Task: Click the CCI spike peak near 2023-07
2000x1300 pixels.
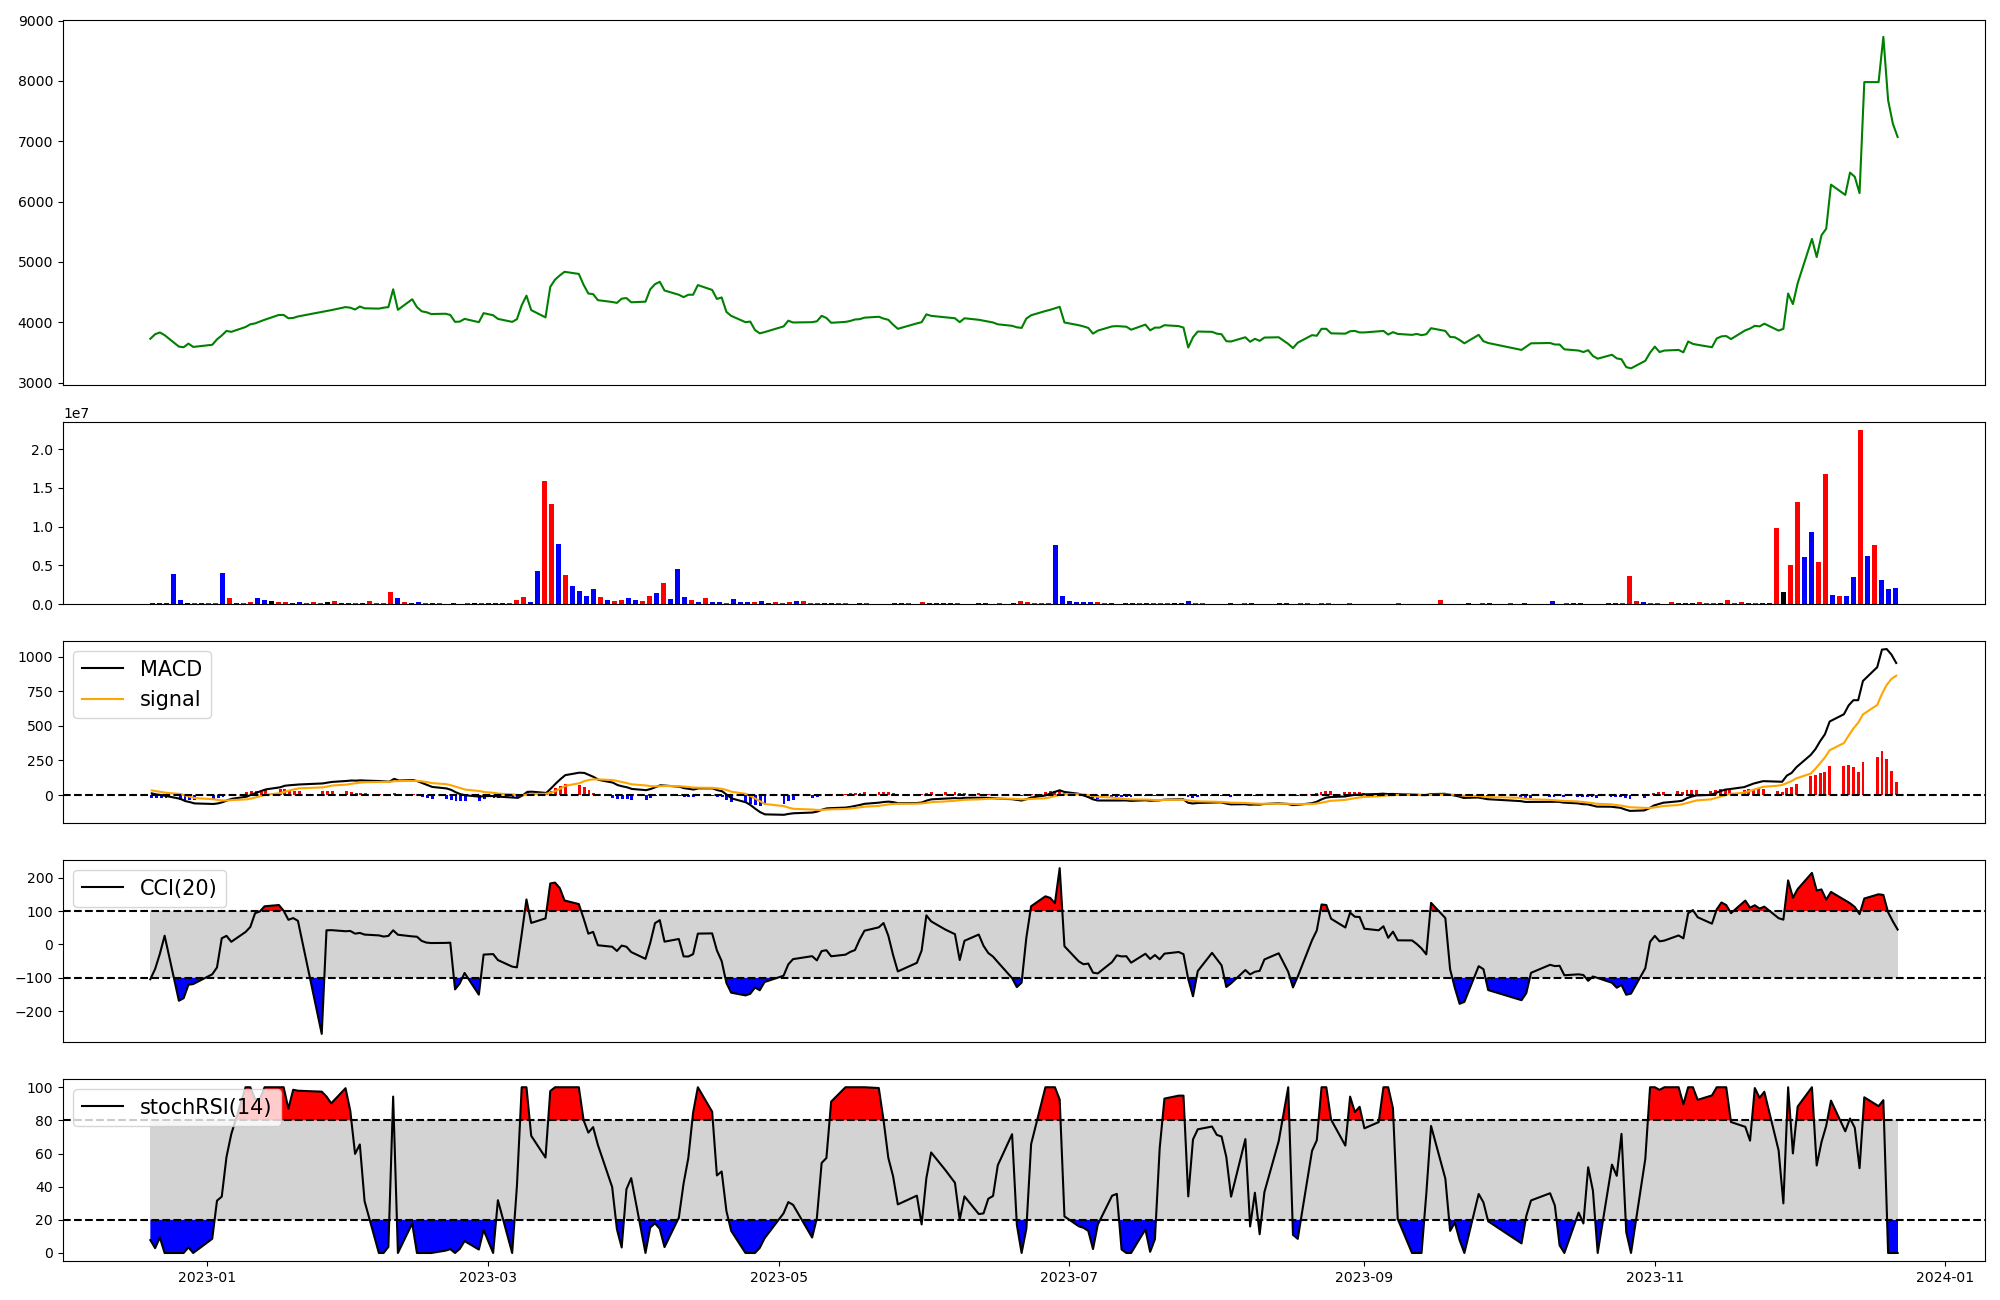Action: (1059, 869)
